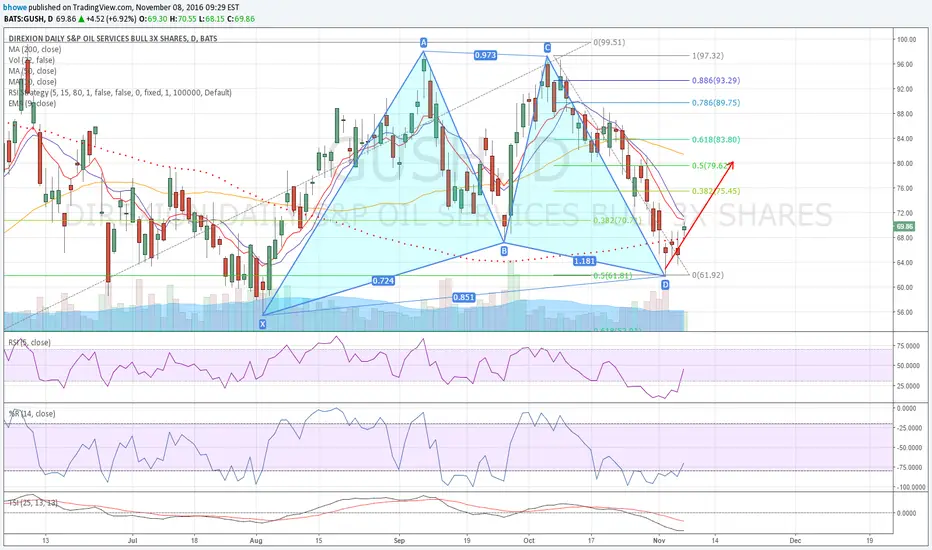Select the MA (200, close) indicator label
Screen dimensions: 932x550
click(34, 49)
